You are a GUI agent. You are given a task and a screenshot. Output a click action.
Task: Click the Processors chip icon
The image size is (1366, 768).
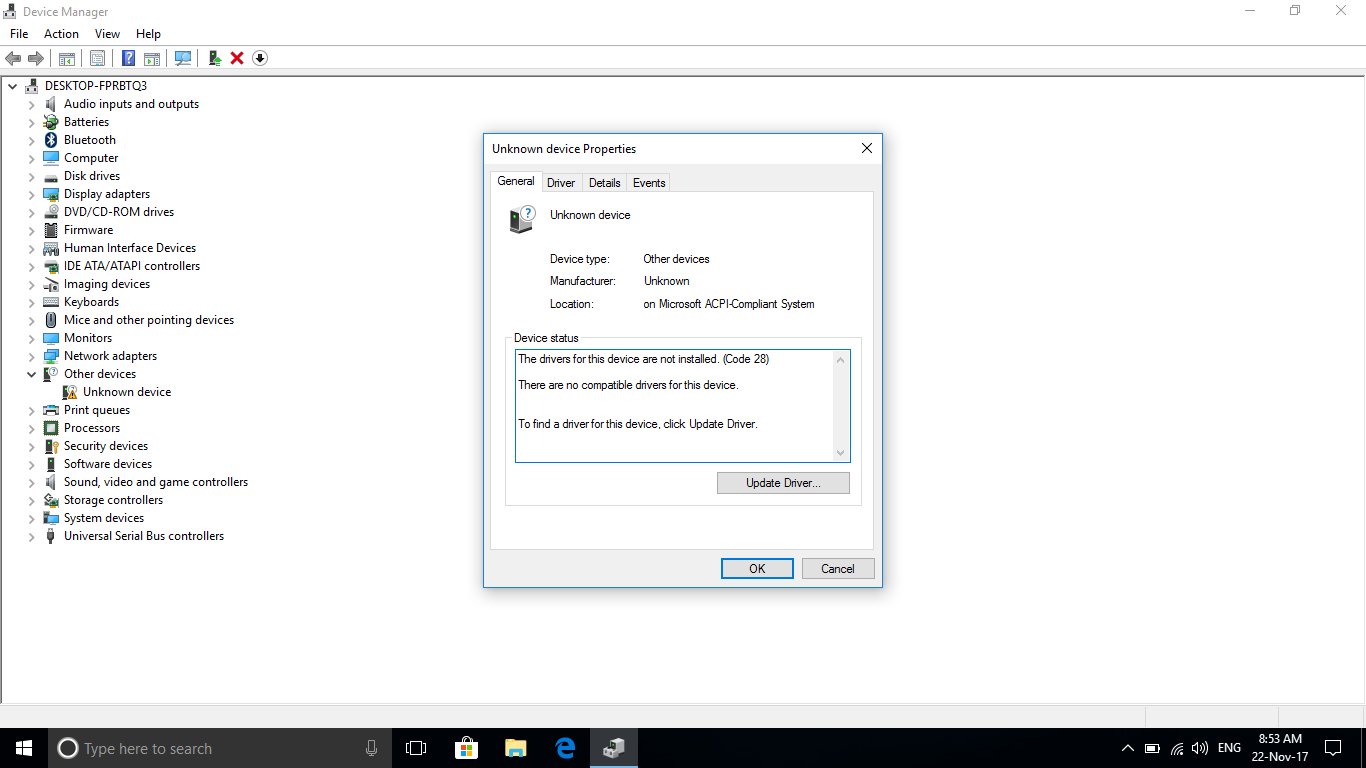51,428
